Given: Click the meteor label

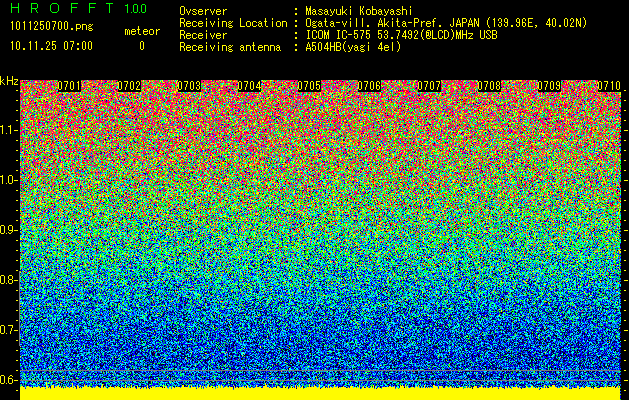Looking at the screenshot, I should (142, 31).
